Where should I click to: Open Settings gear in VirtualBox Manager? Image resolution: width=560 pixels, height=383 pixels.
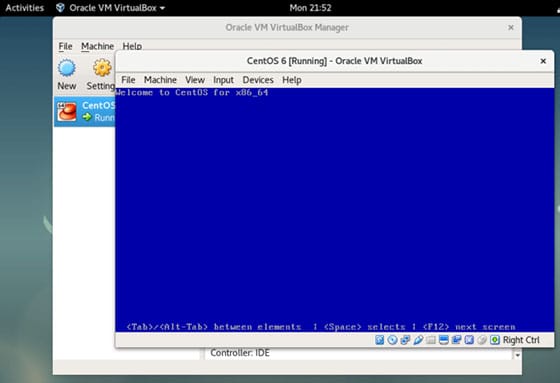[102, 68]
